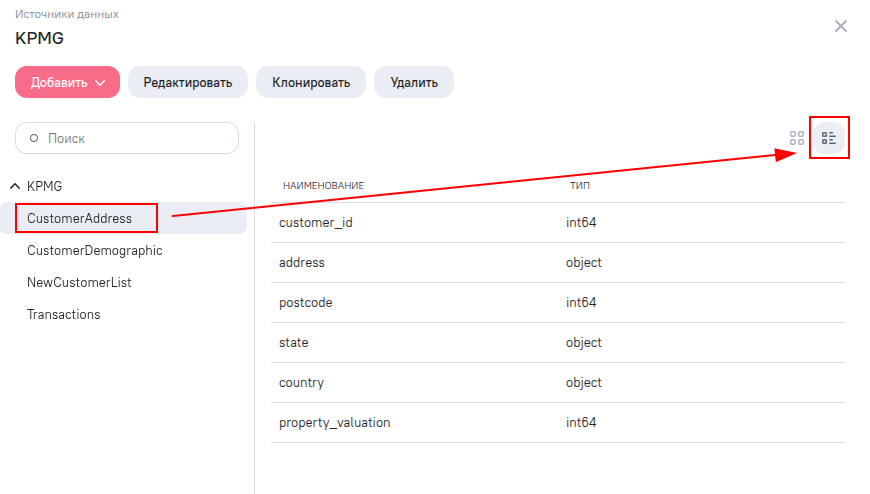Click the KPMG tree root label
The width and height of the screenshot is (870, 494).
[x=44, y=186]
